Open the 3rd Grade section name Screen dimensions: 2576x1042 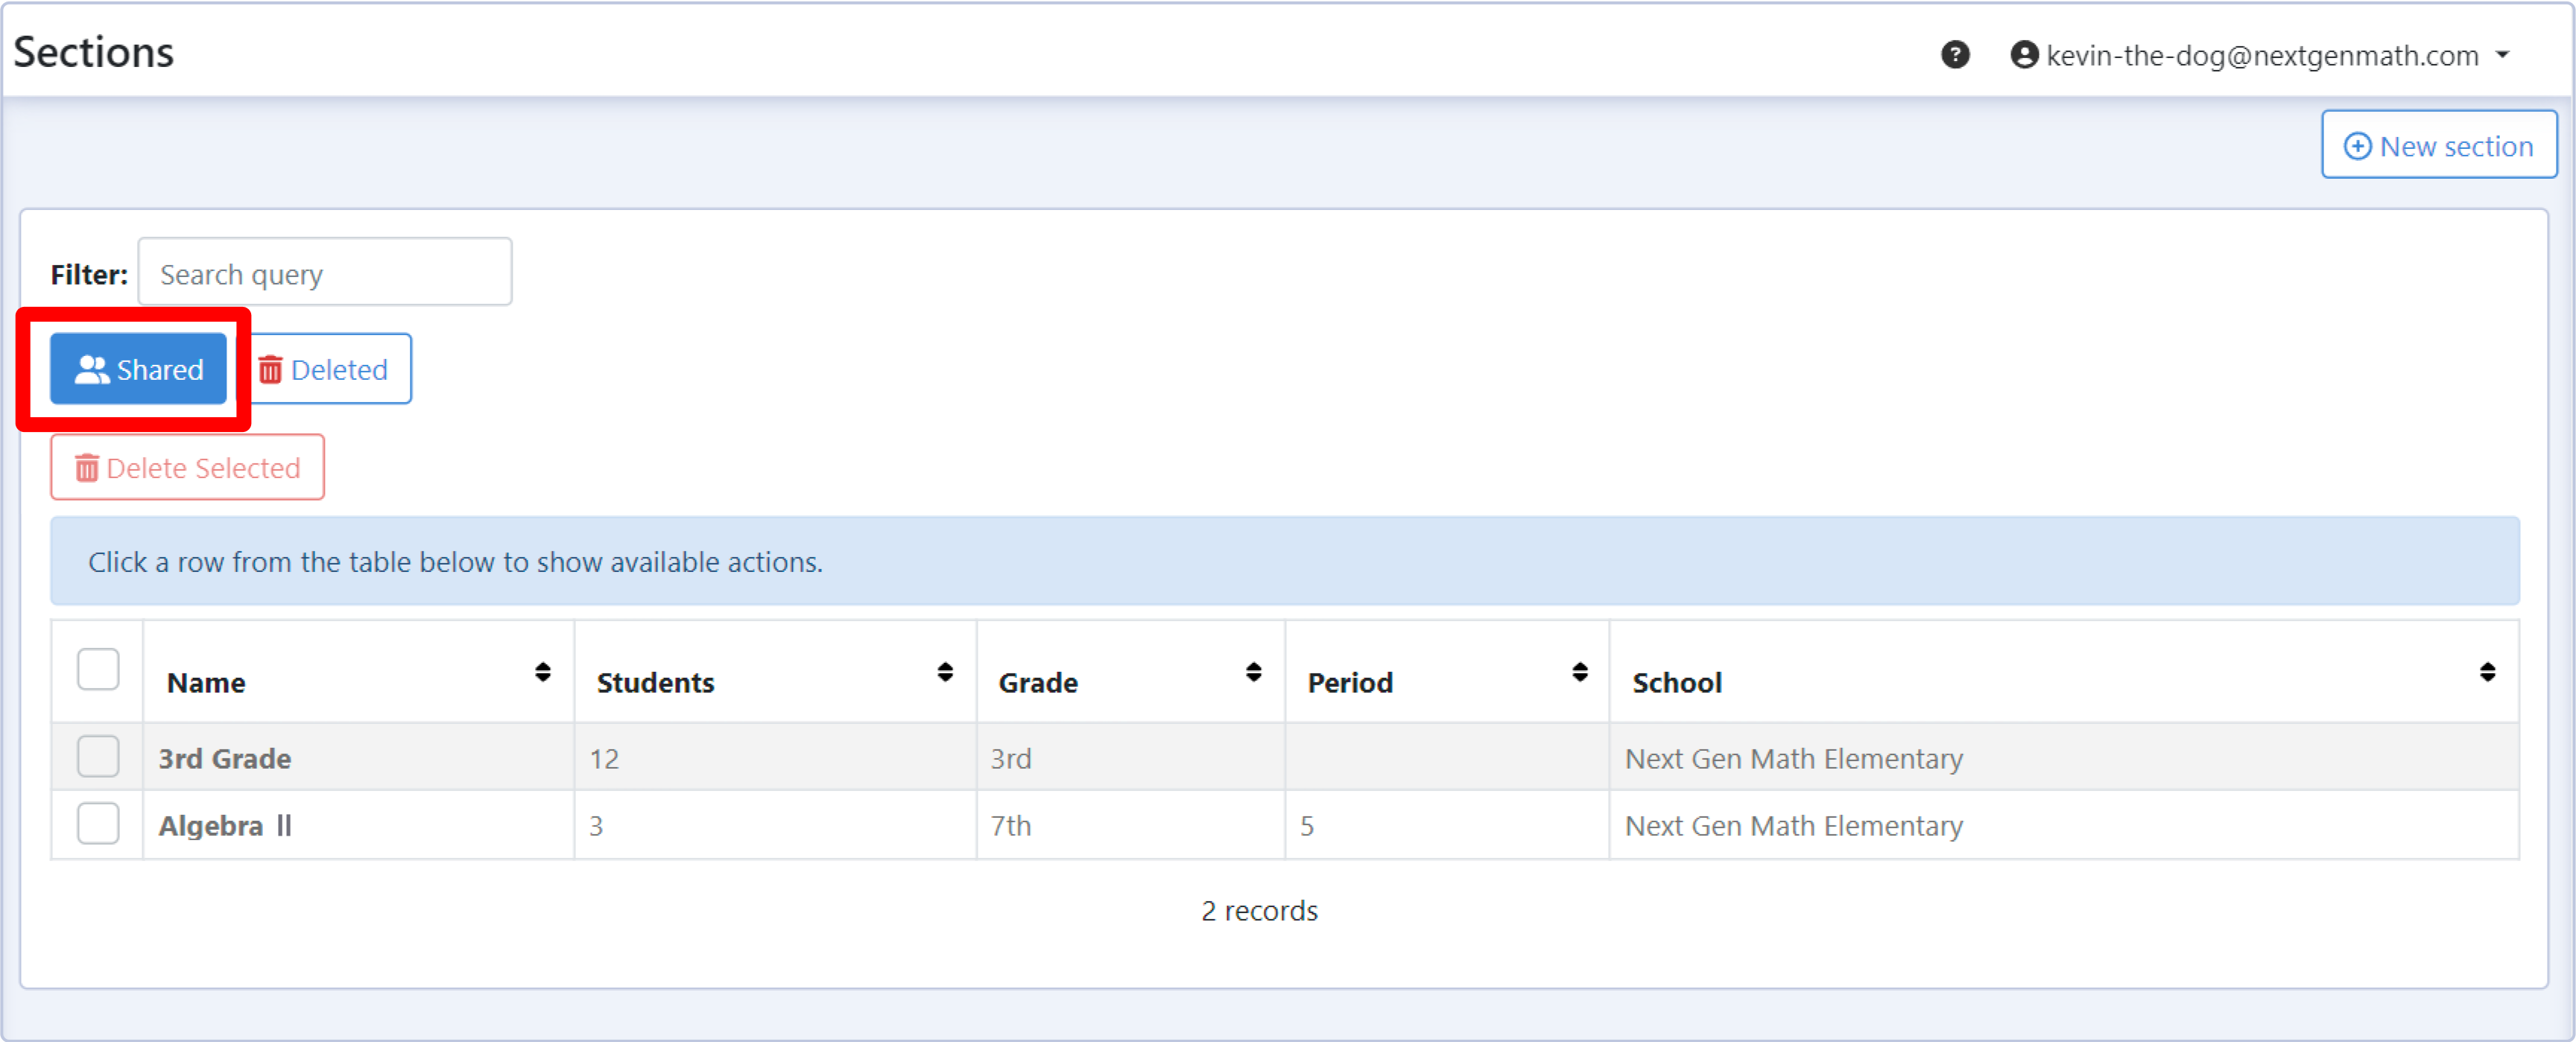pos(225,758)
